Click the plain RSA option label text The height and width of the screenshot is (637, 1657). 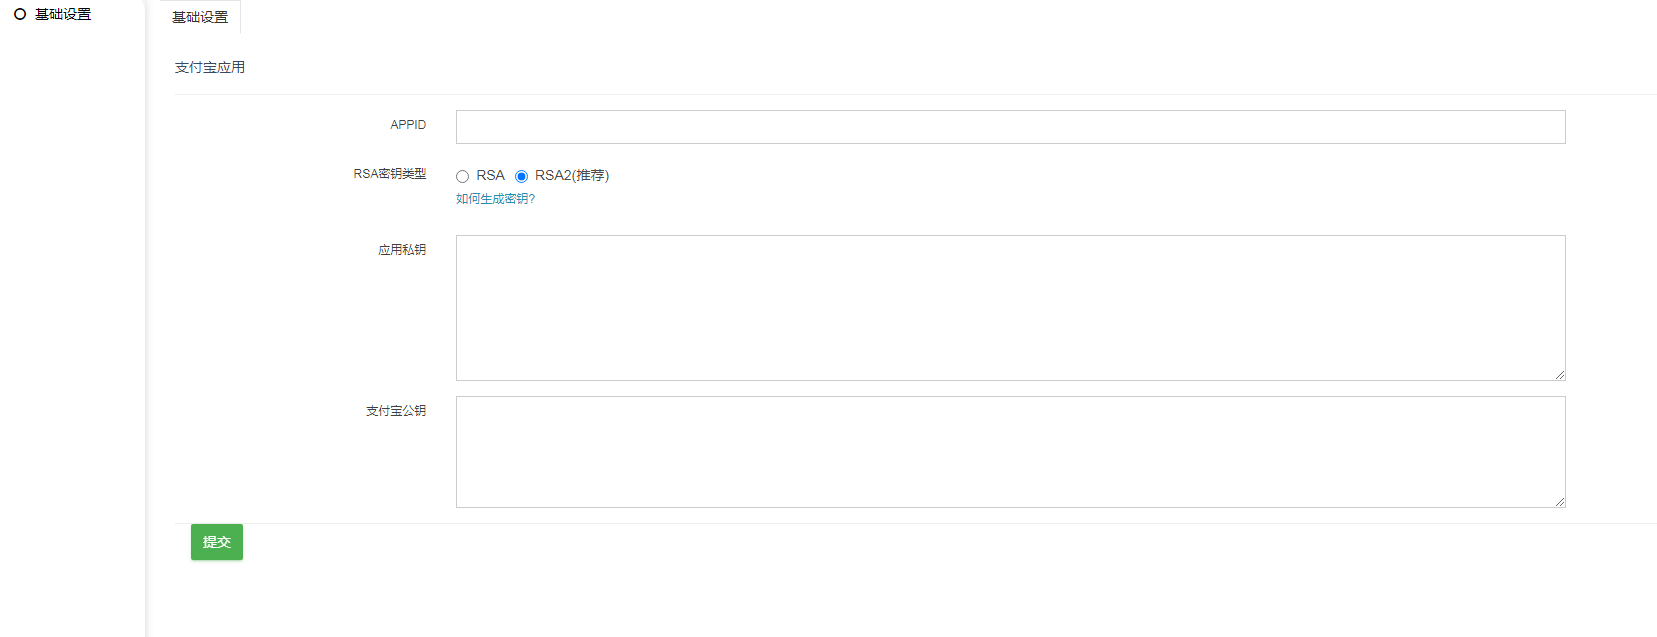[490, 176]
